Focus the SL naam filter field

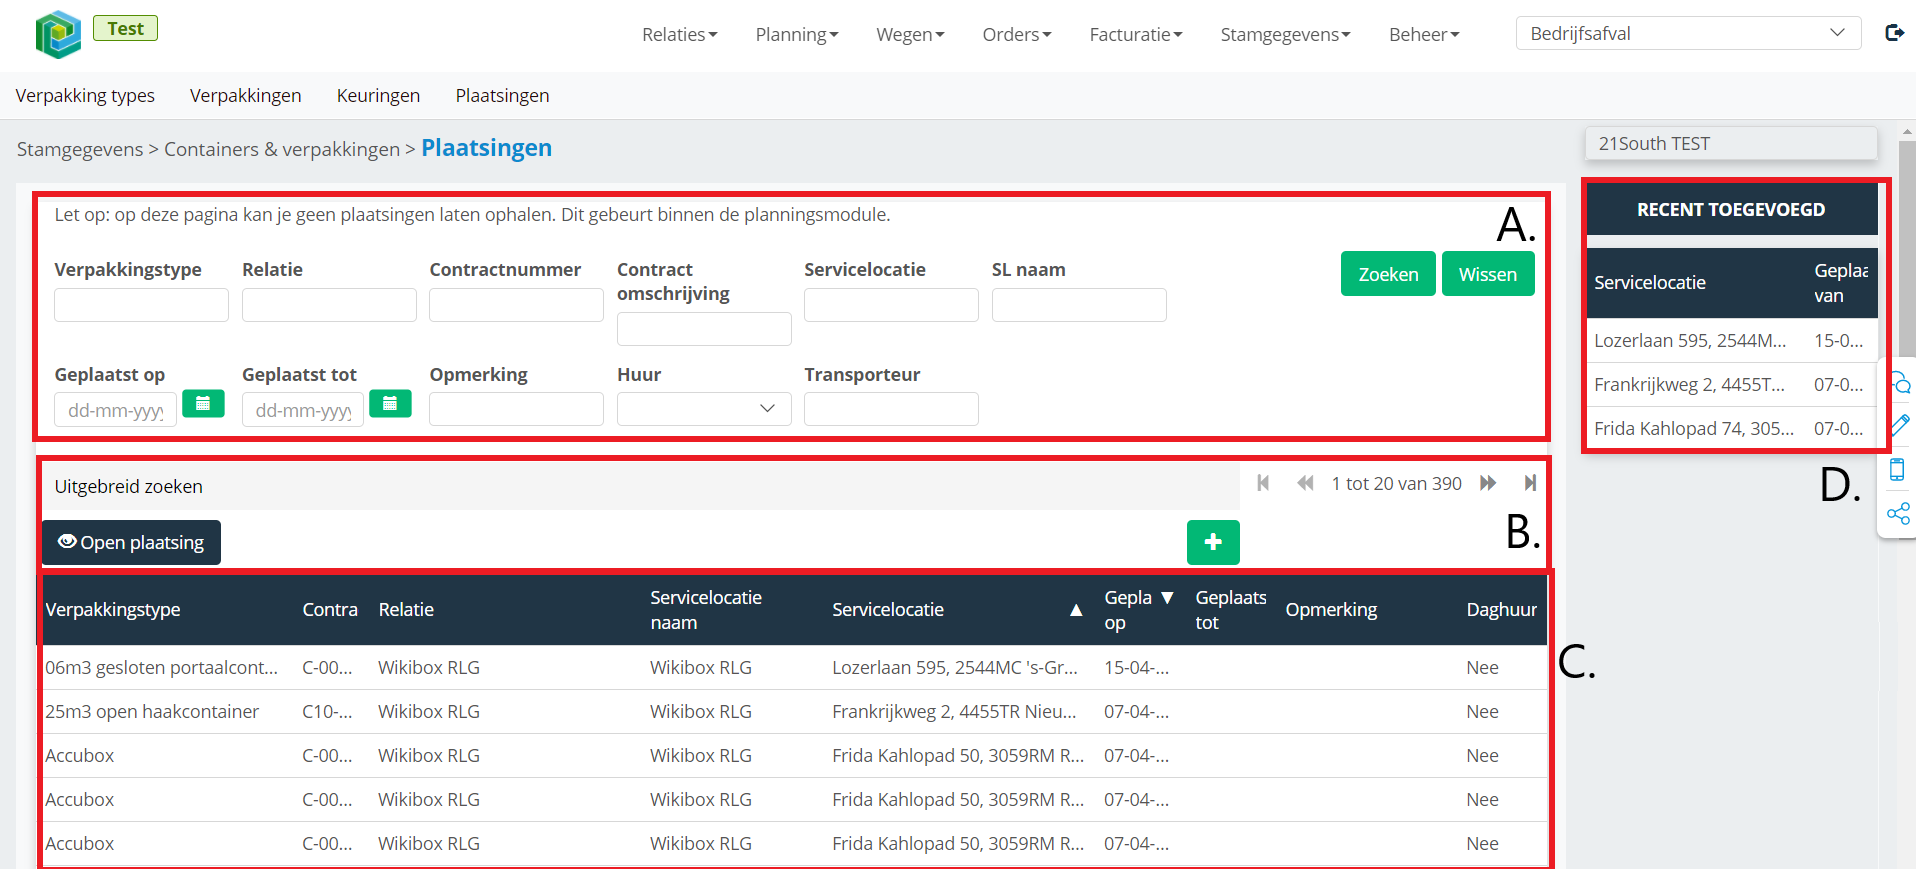(1079, 305)
